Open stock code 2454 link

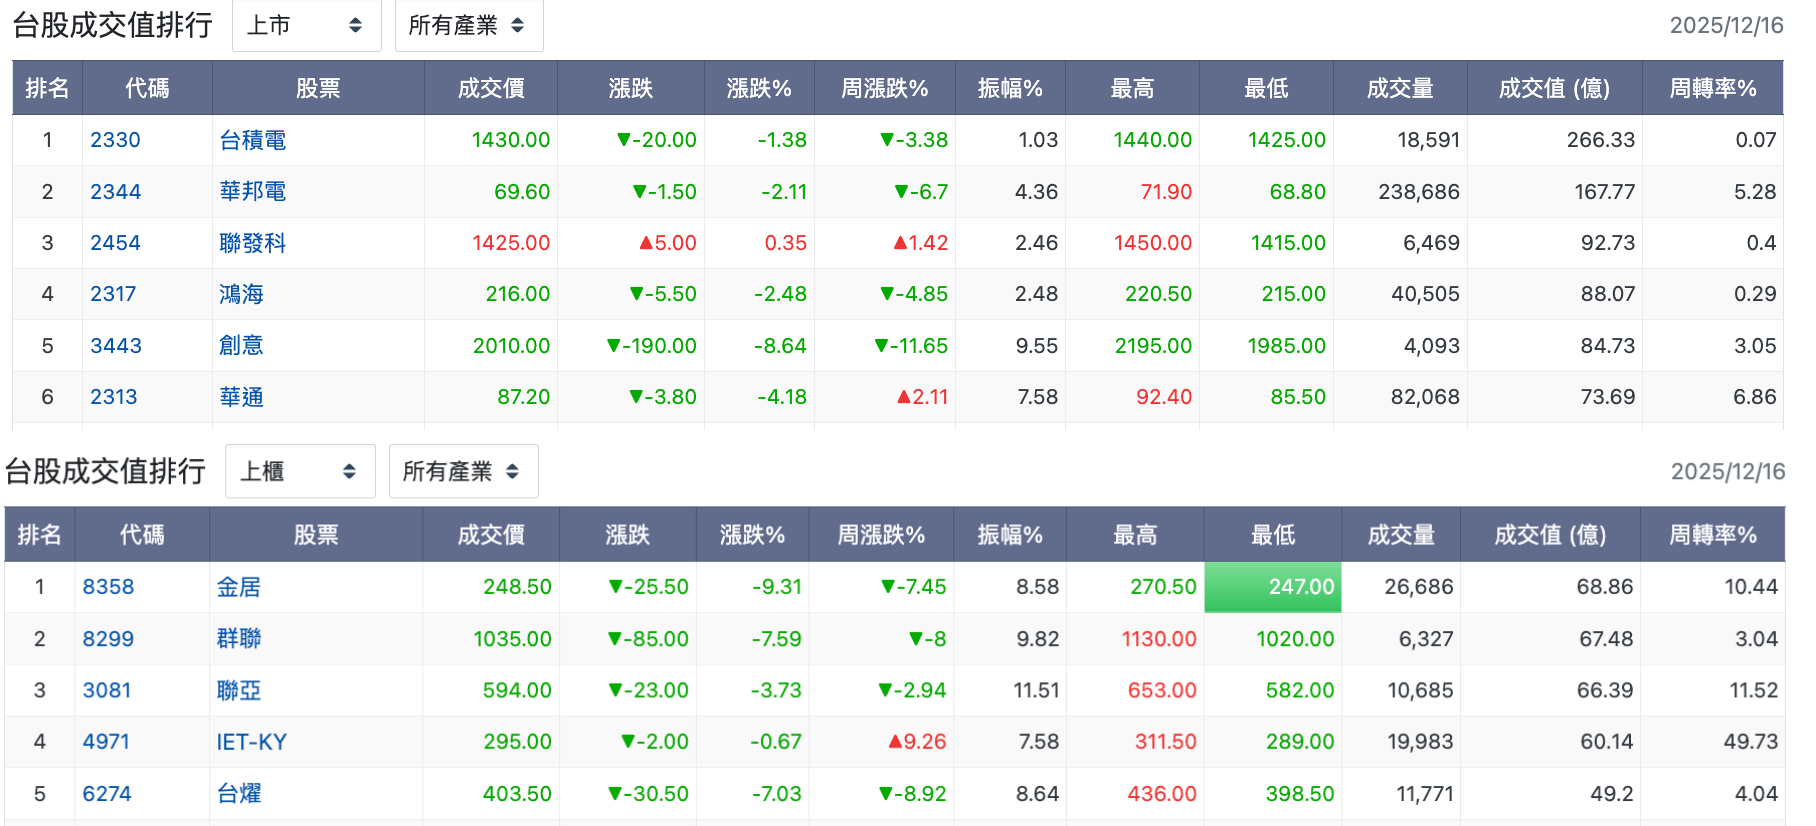pos(115,243)
